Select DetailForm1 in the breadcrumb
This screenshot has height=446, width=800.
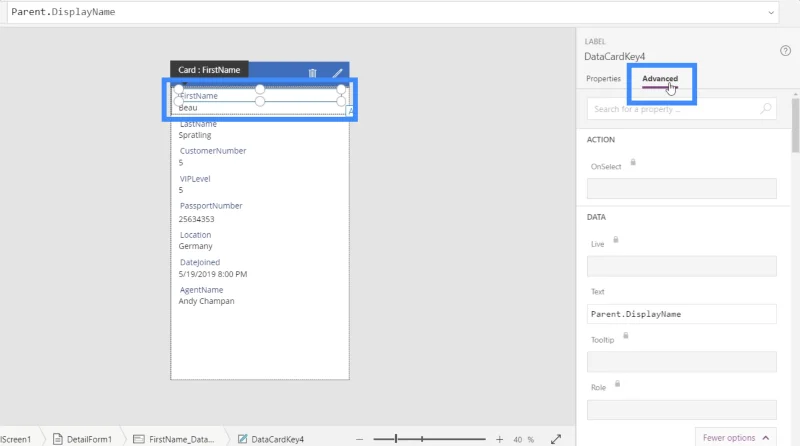coord(89,439)
